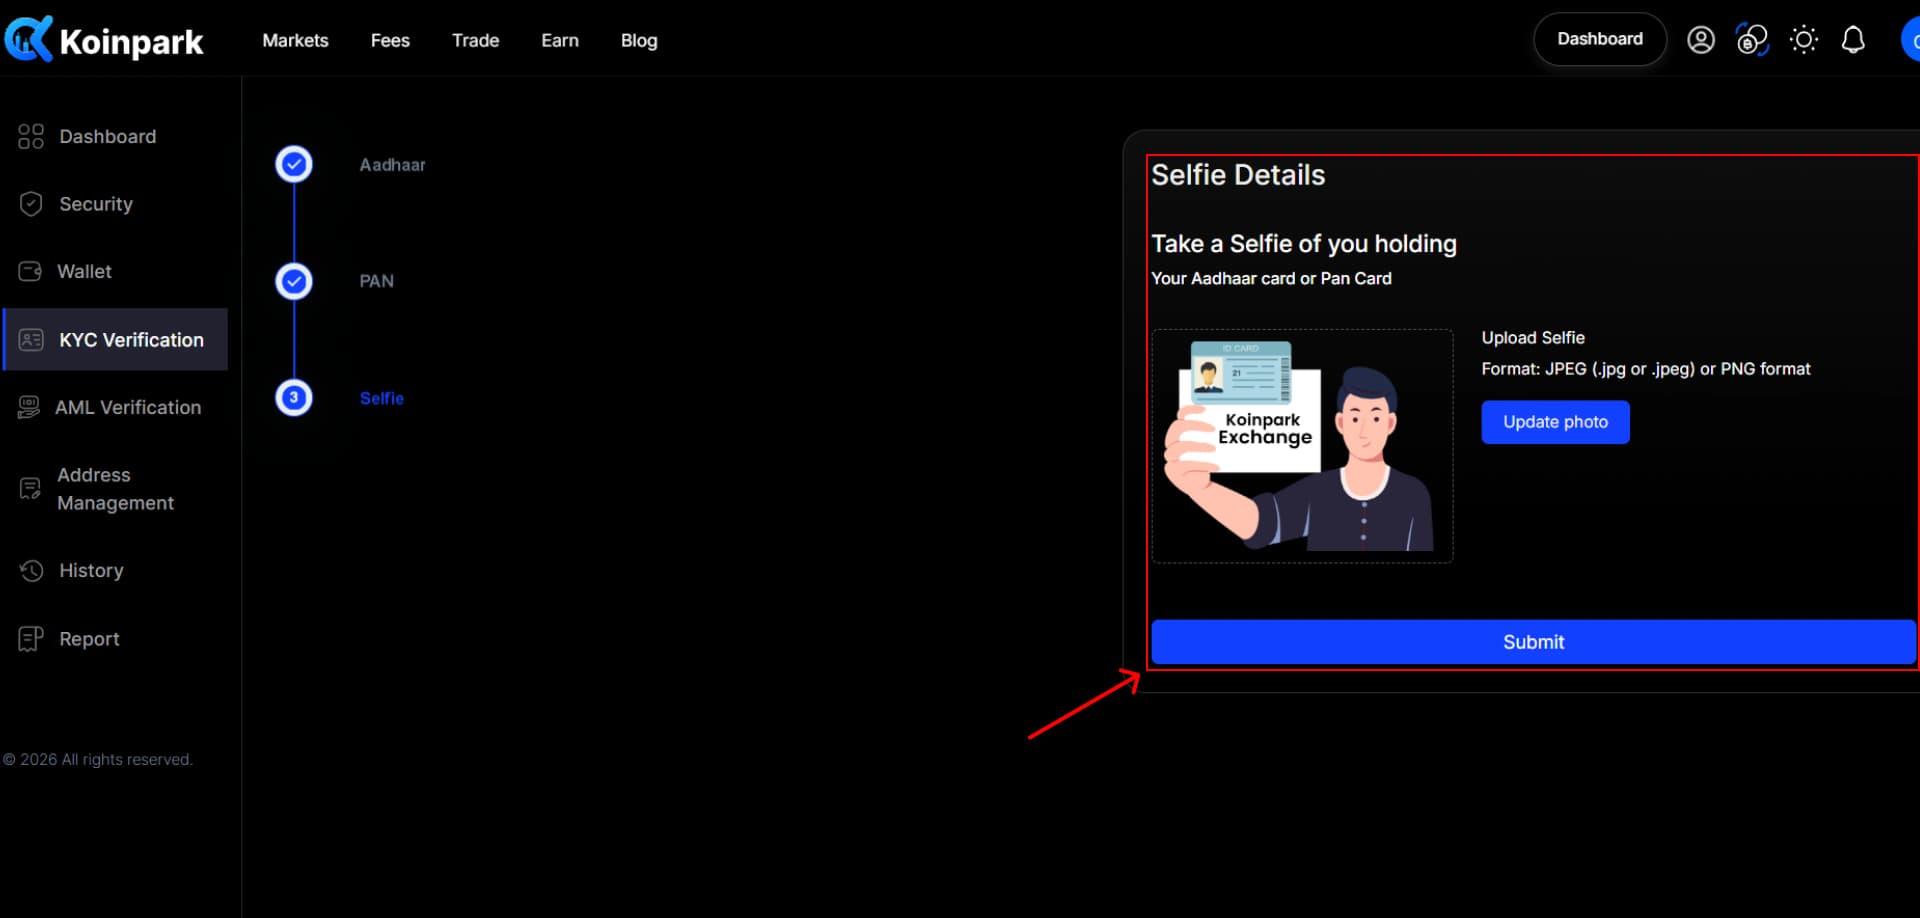
Task: Click the Koinpark brand name text
Action: point(131,42)
